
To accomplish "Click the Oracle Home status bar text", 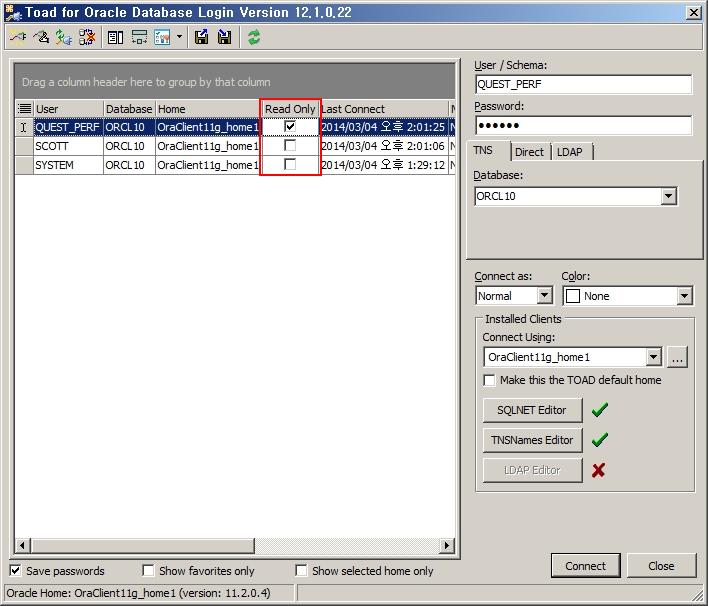I will pyautogui.click(x=138, y=593).
